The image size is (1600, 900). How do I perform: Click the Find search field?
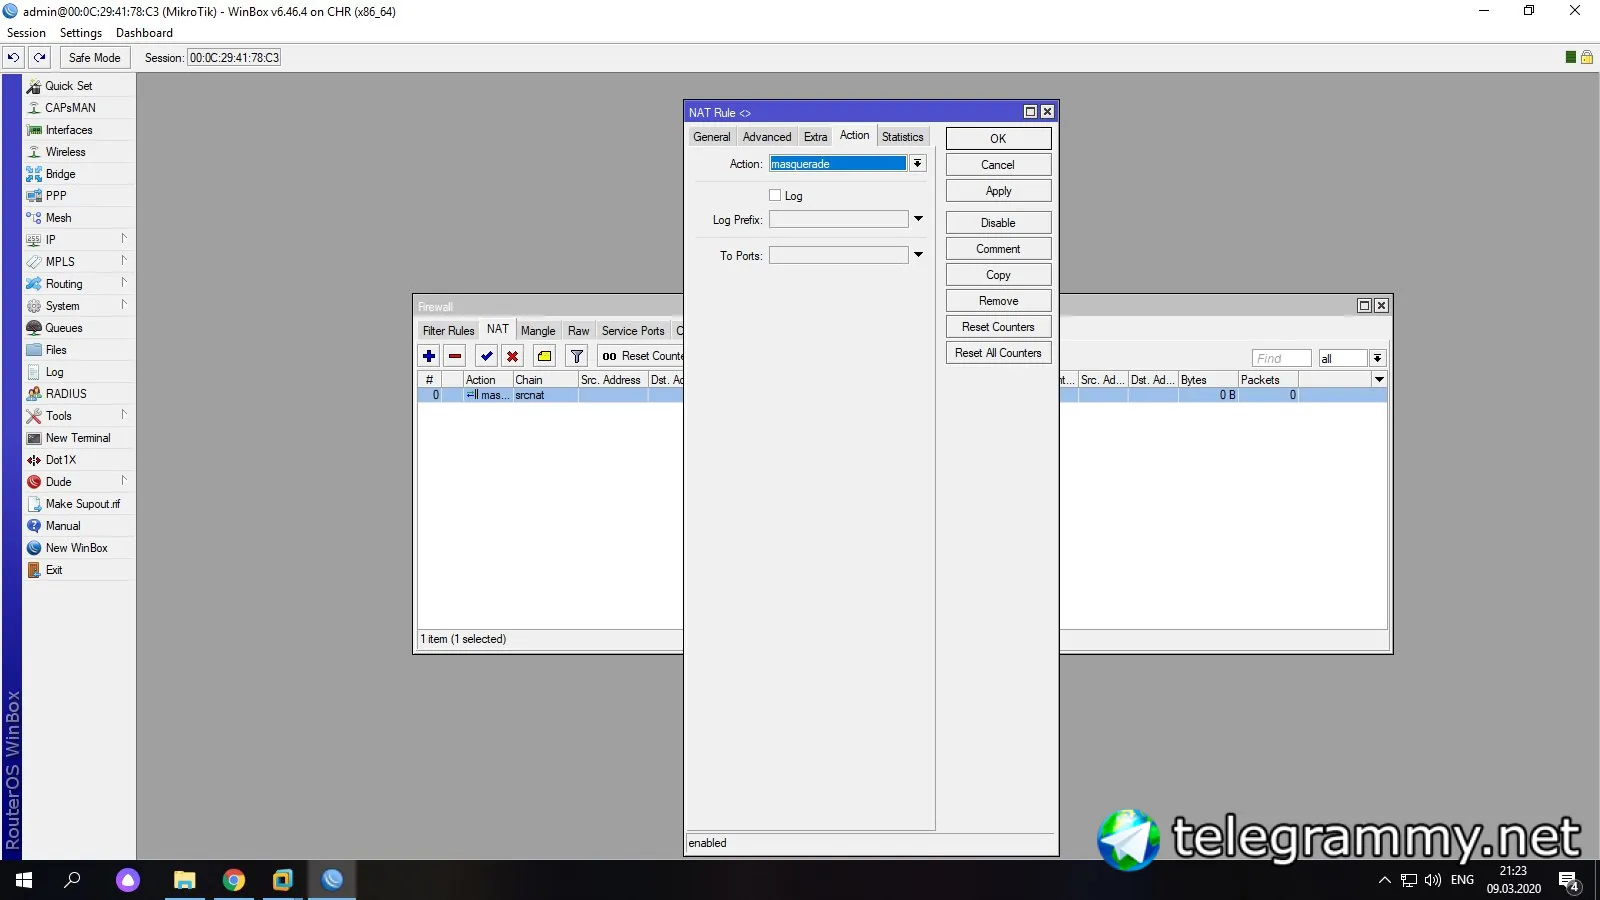(1281, 358)
